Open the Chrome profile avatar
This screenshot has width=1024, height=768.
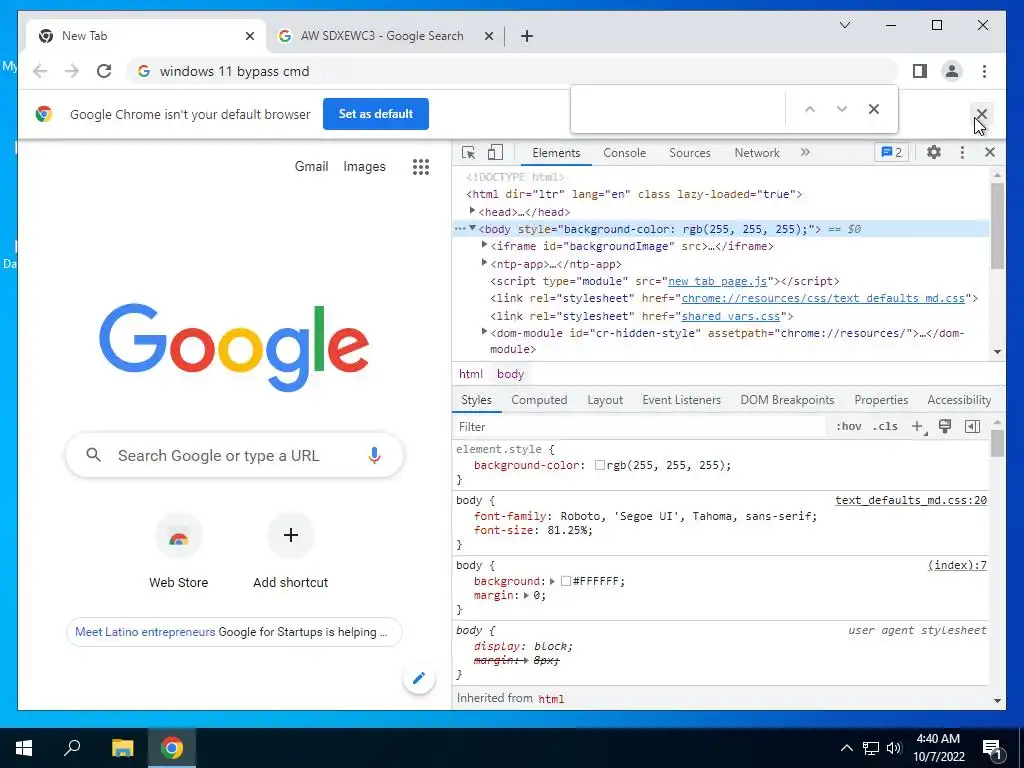tap(952, 71)
